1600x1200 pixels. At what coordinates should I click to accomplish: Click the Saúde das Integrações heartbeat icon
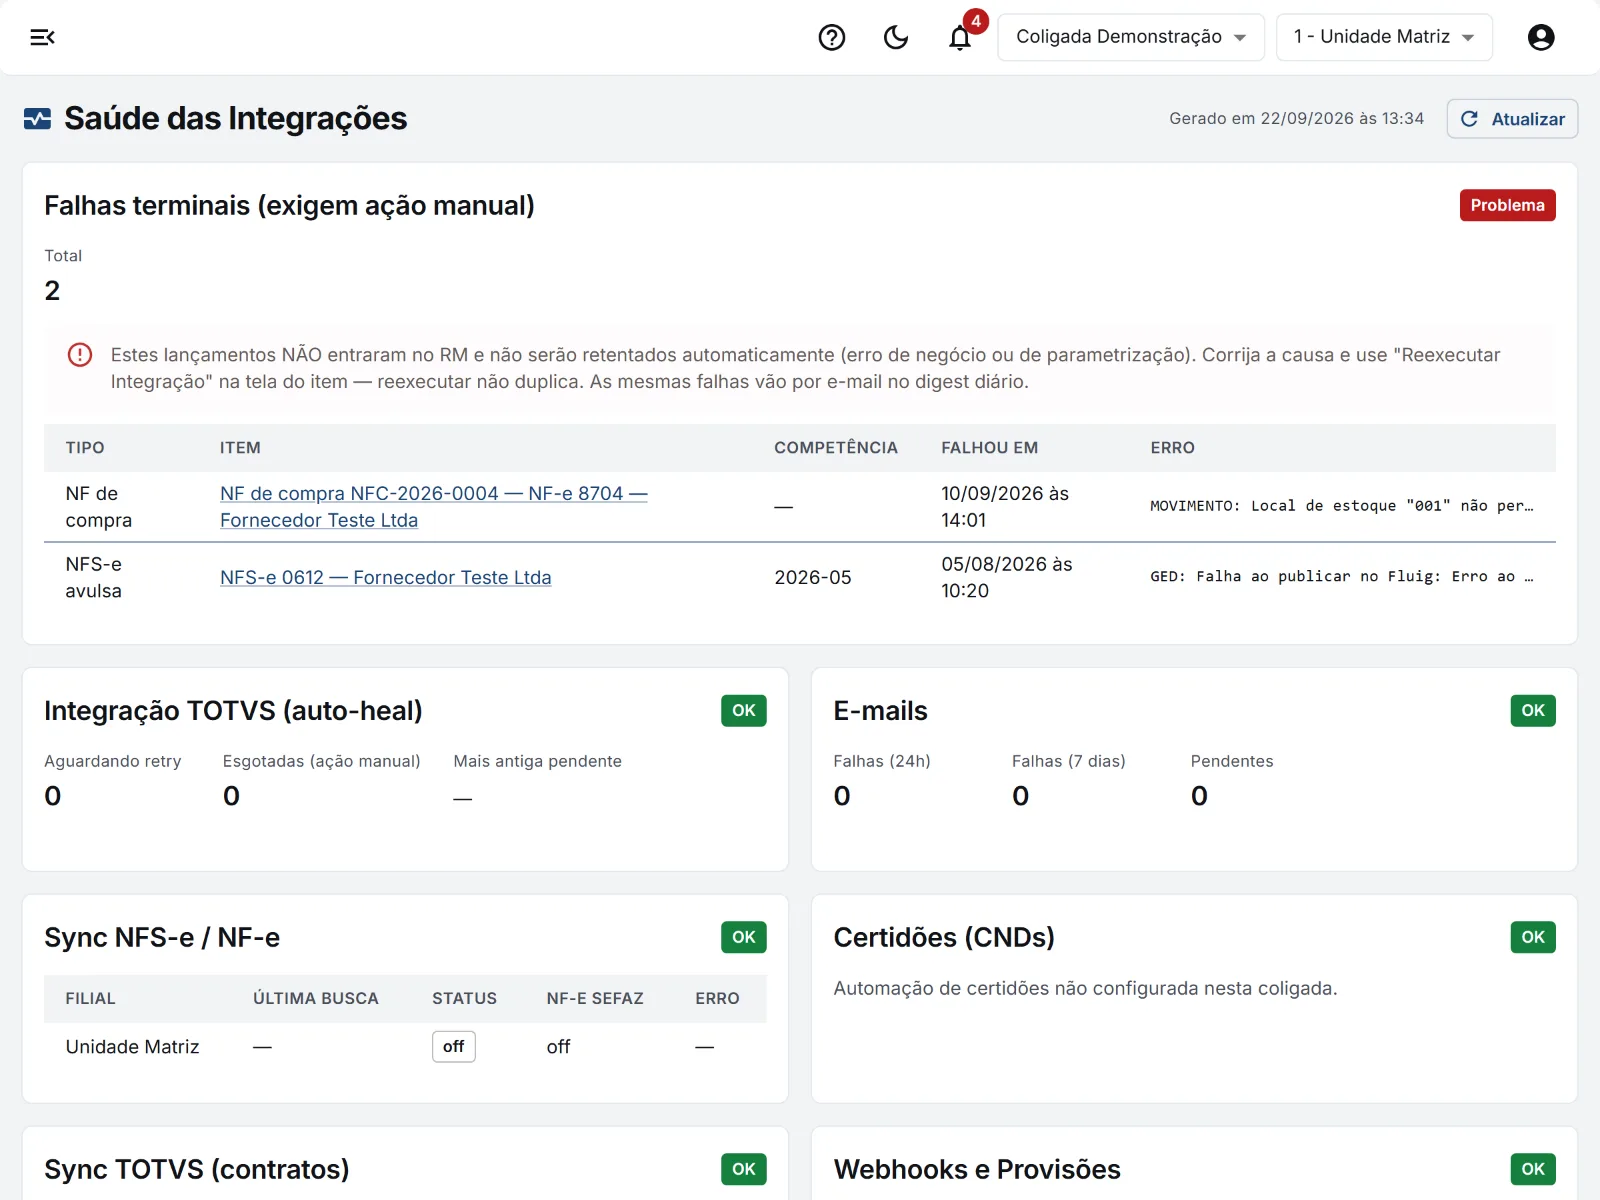pyautogui.click(x=37, y=119)
